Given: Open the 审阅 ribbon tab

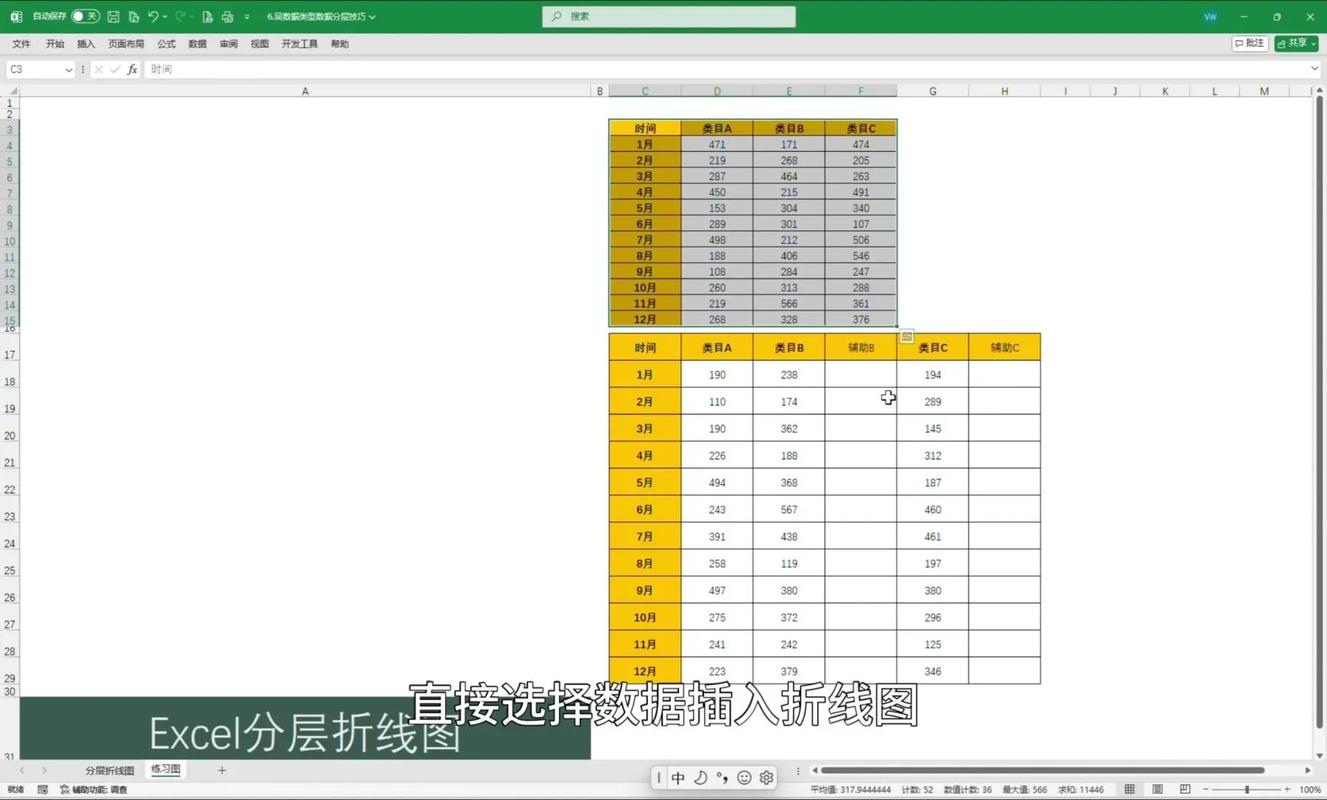Looking at the screenshot, I should pyautogui.click(x=229, y=44).
